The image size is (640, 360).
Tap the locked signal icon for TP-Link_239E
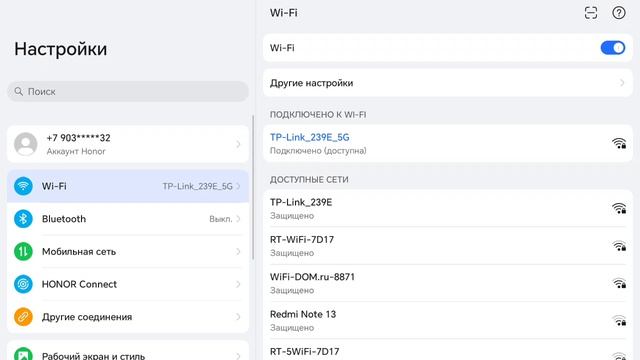(x=619, y=209)
